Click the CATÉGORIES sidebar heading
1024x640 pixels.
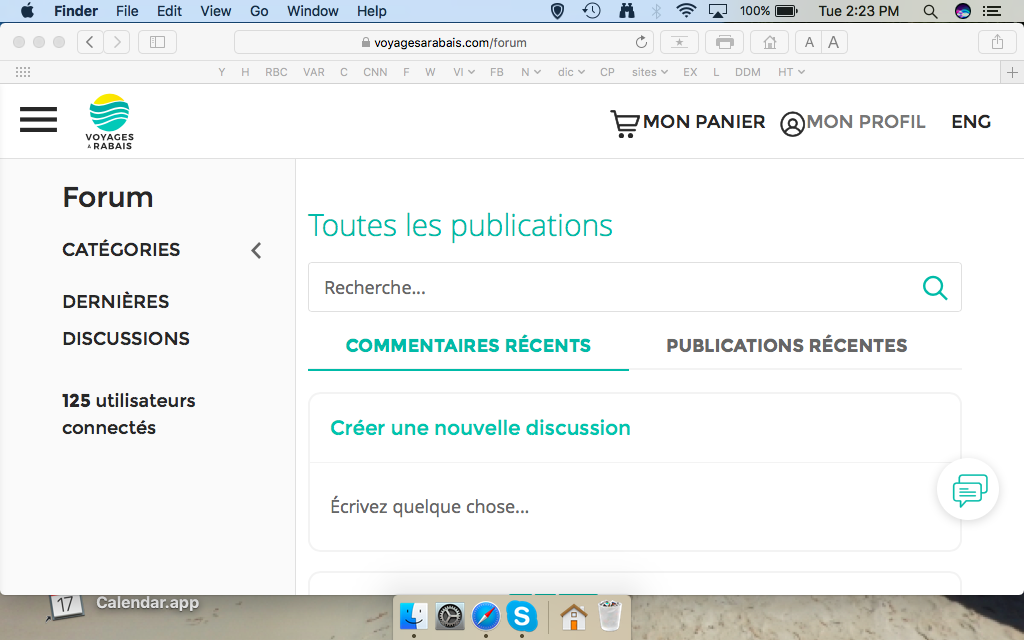(121, 249)
